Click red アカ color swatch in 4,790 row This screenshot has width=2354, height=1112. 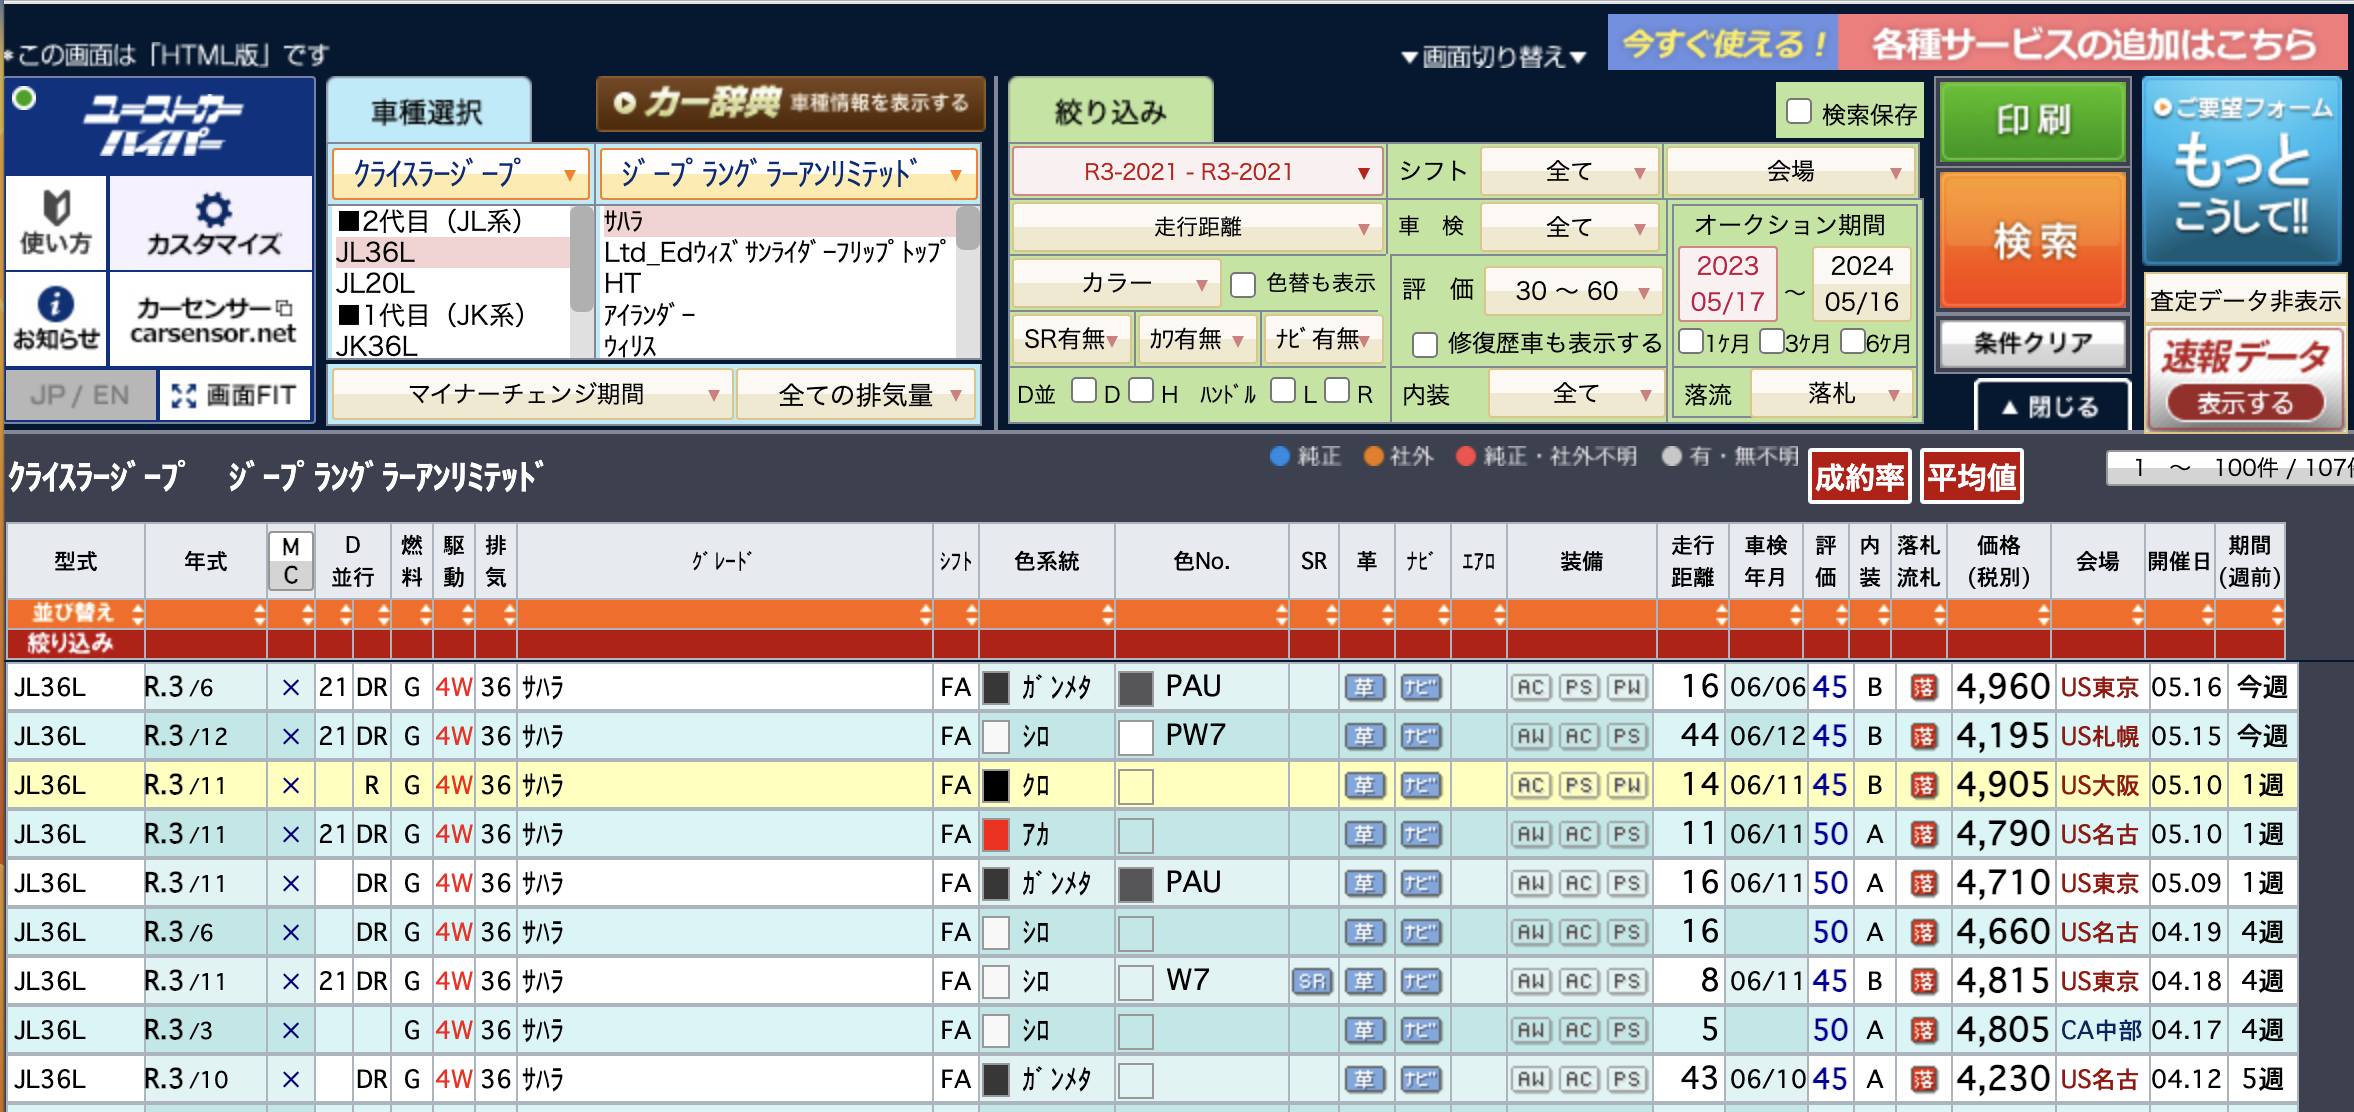996,834
